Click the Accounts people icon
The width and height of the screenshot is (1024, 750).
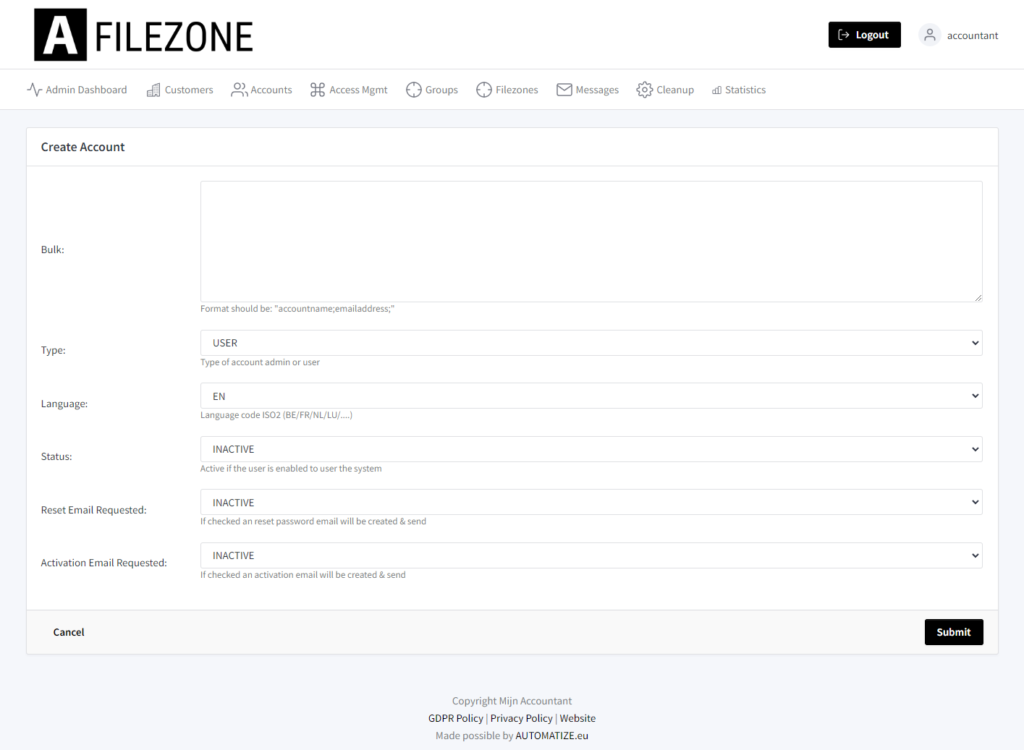[x=239, y=90]
